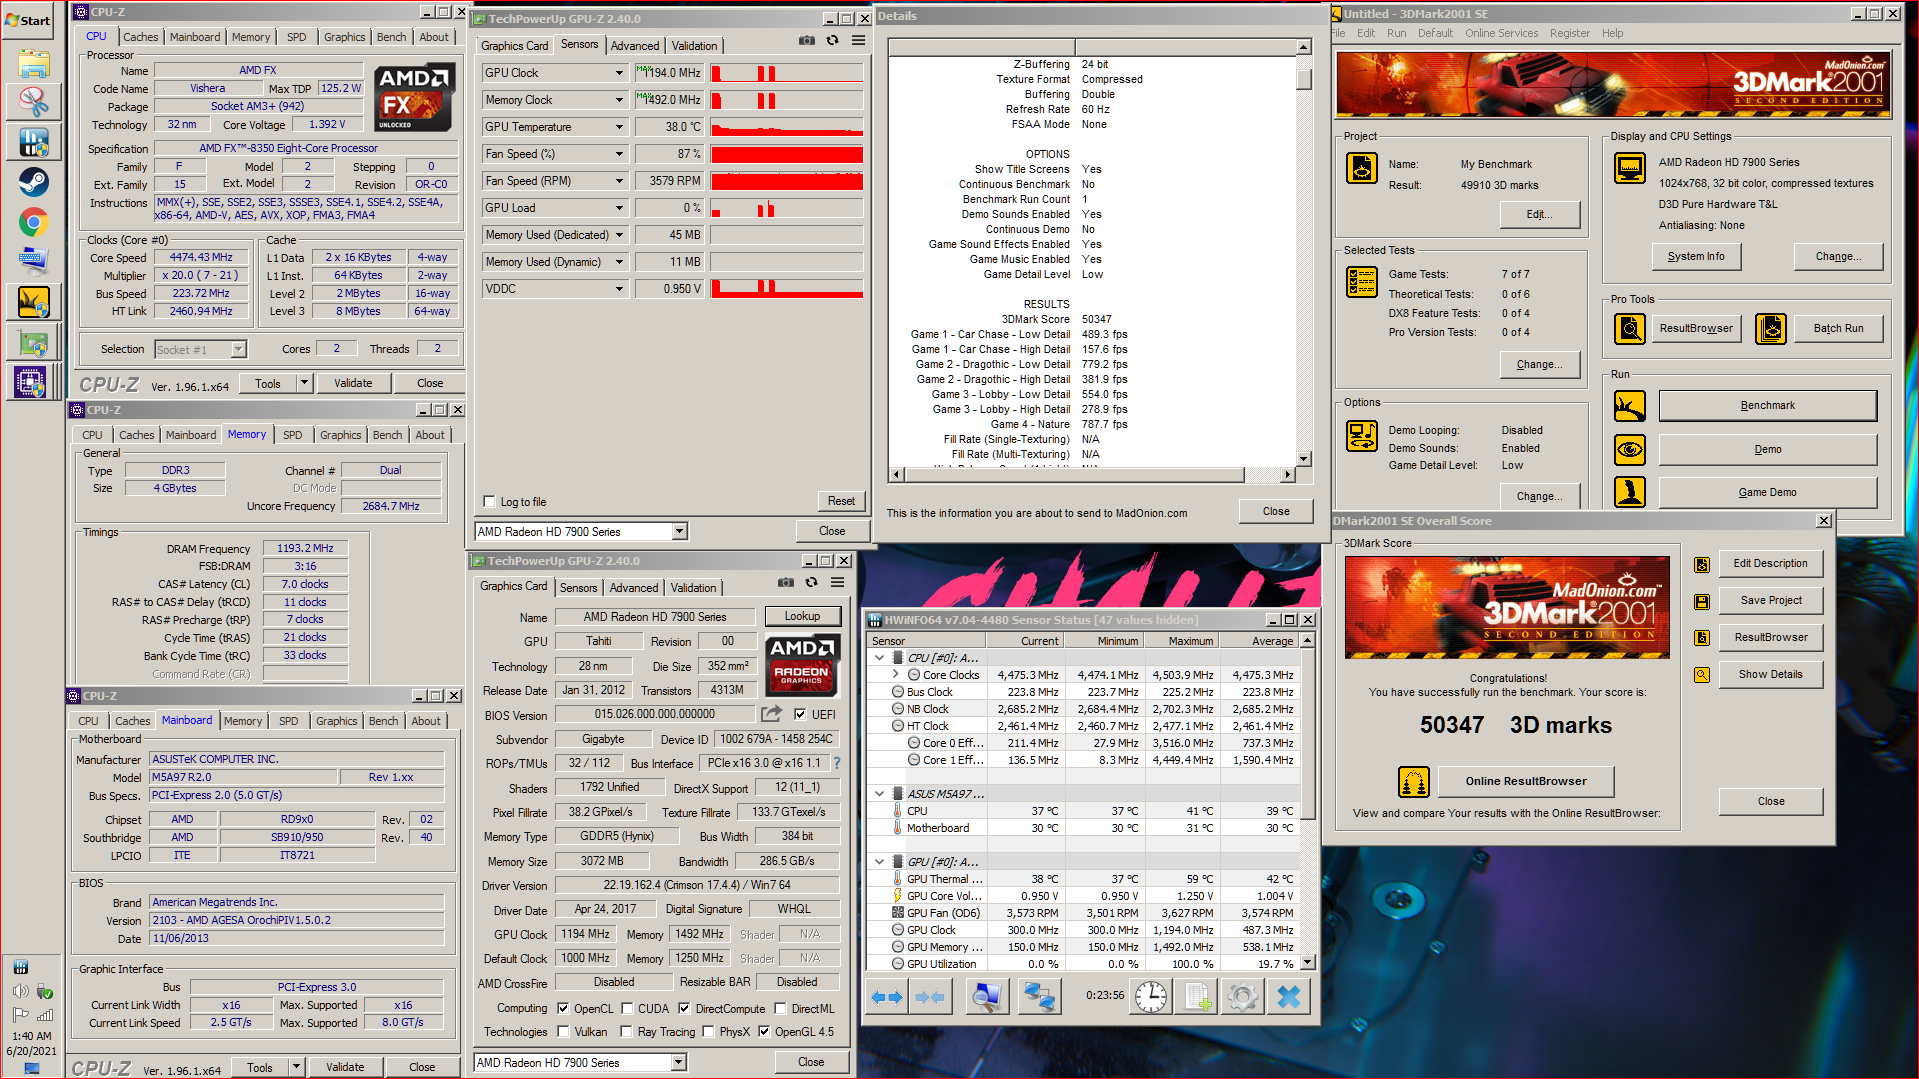Toggle the OpenCL checkbox

[x=563, y=1008]
